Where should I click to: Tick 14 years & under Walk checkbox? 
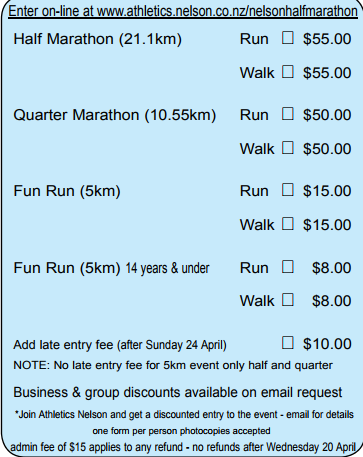click(288, 300)
